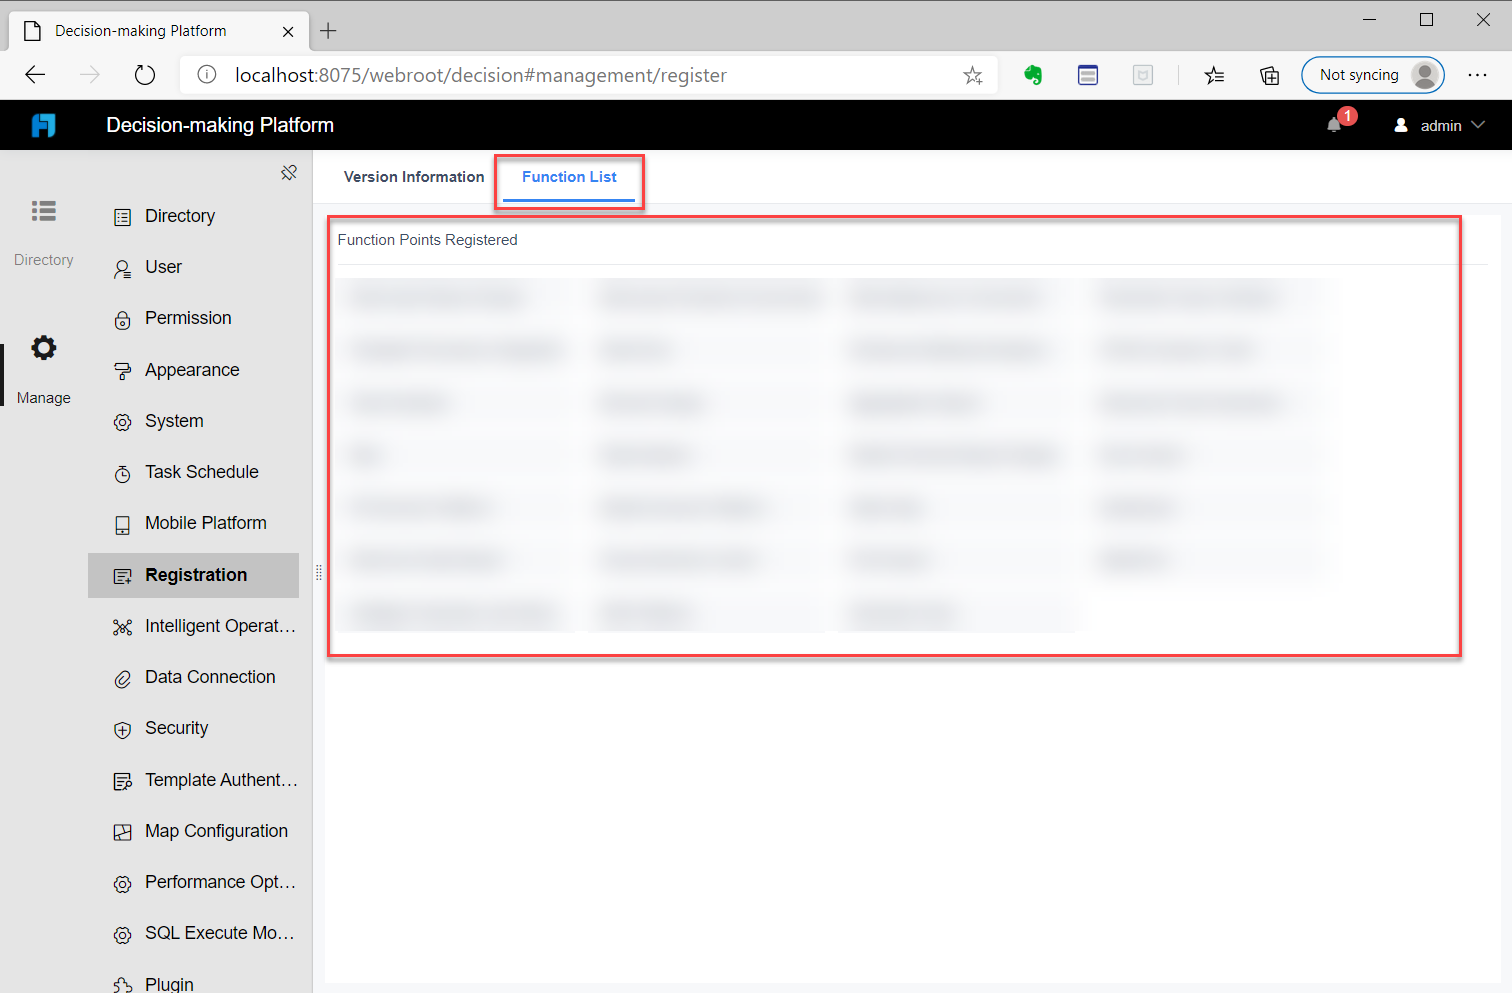Switch to Version Information tab
Screen dimensions: 1512x993
pyautogui.click(x=414, y=177)
